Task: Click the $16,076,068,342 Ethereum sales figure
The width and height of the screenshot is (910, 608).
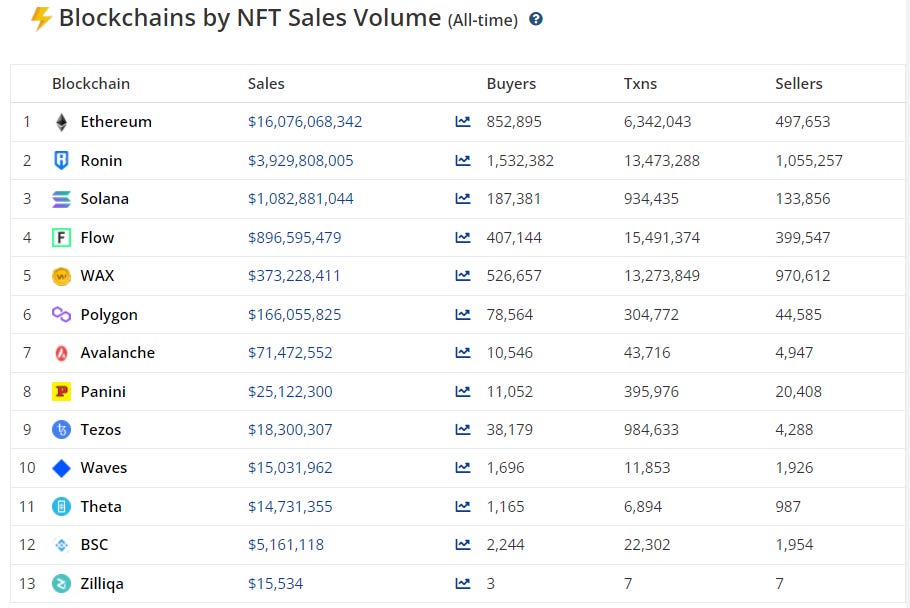Action: (x=305, y=122)
